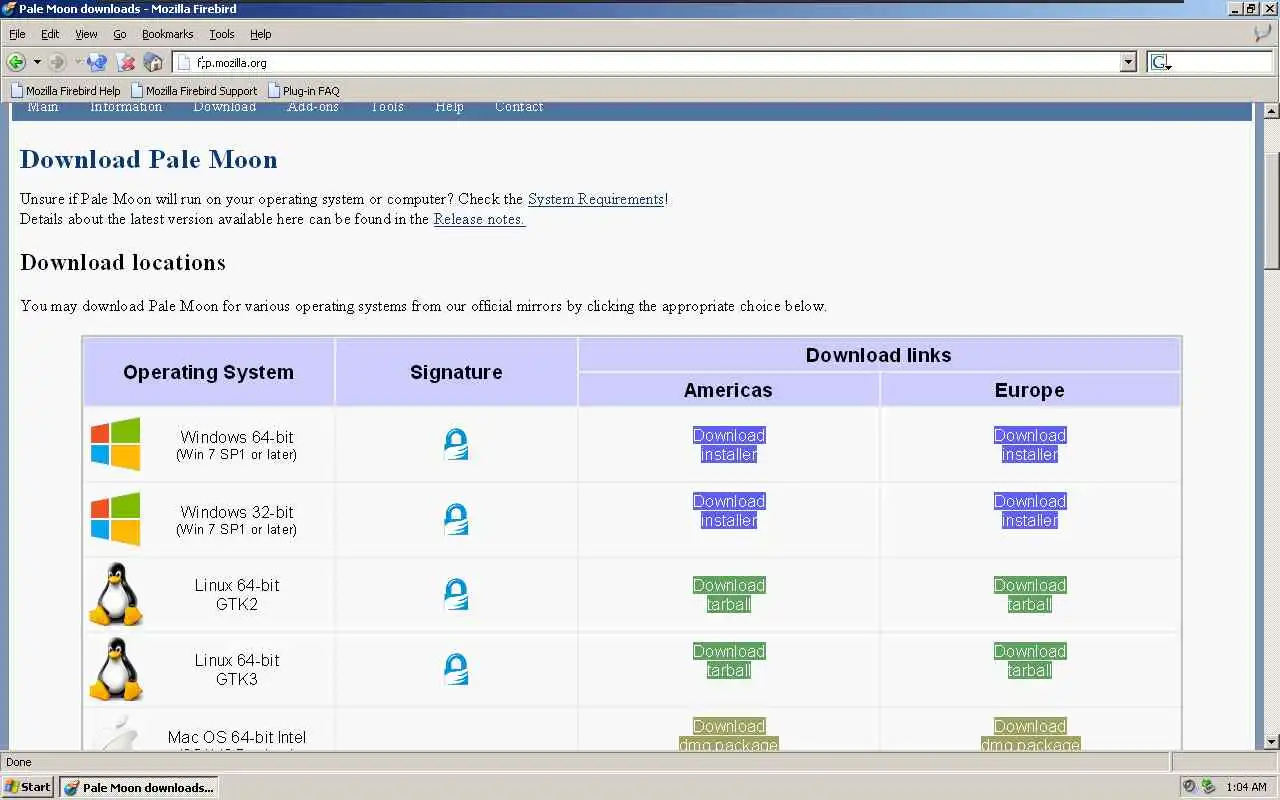Click the Information site navigation link
The height and width of the screenshot is (800, 1280).
coord(126,107)
